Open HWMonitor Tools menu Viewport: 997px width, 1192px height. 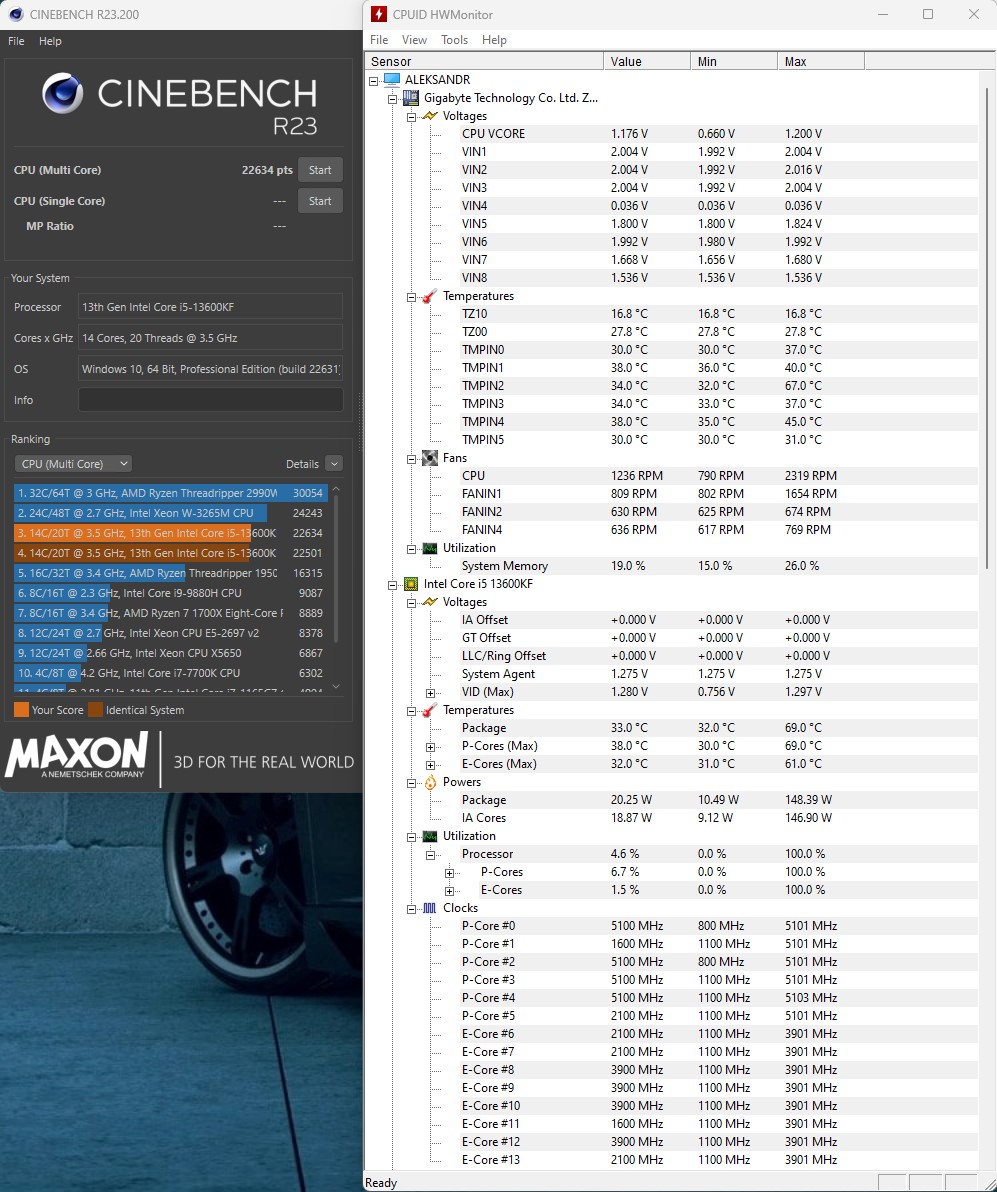tap(455, 40)
